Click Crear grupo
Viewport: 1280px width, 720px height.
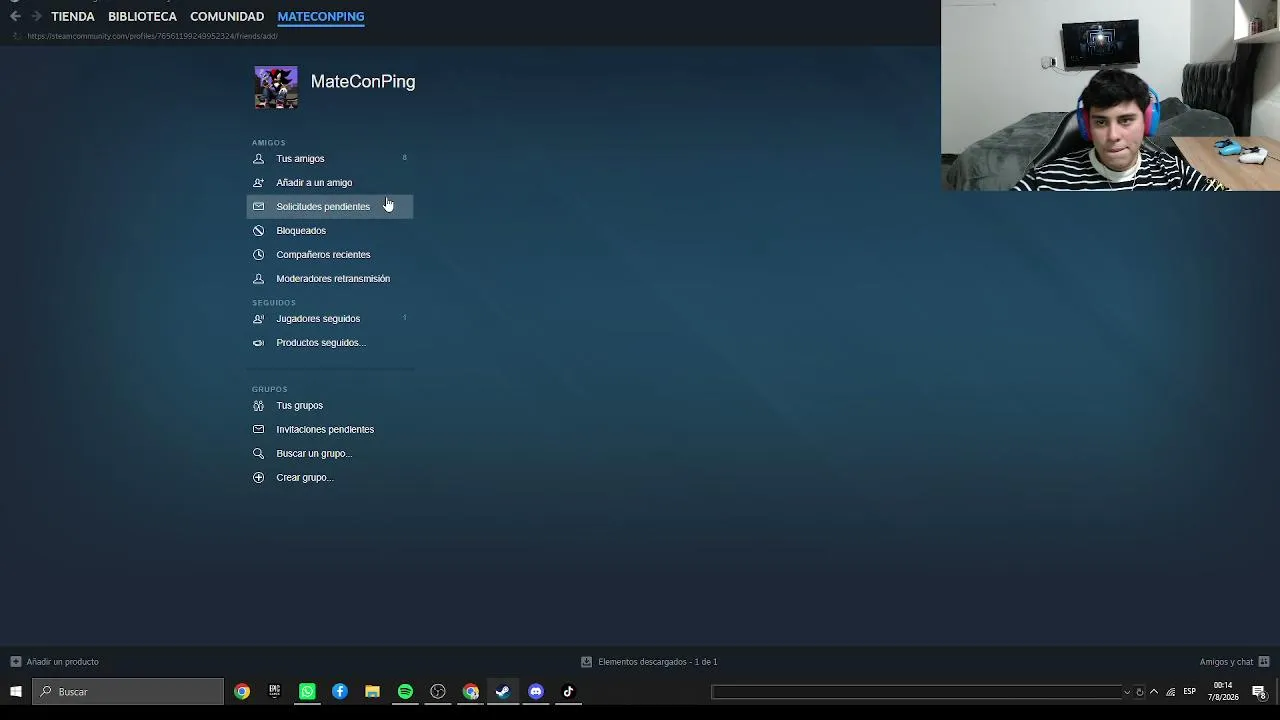coord(329,477)
